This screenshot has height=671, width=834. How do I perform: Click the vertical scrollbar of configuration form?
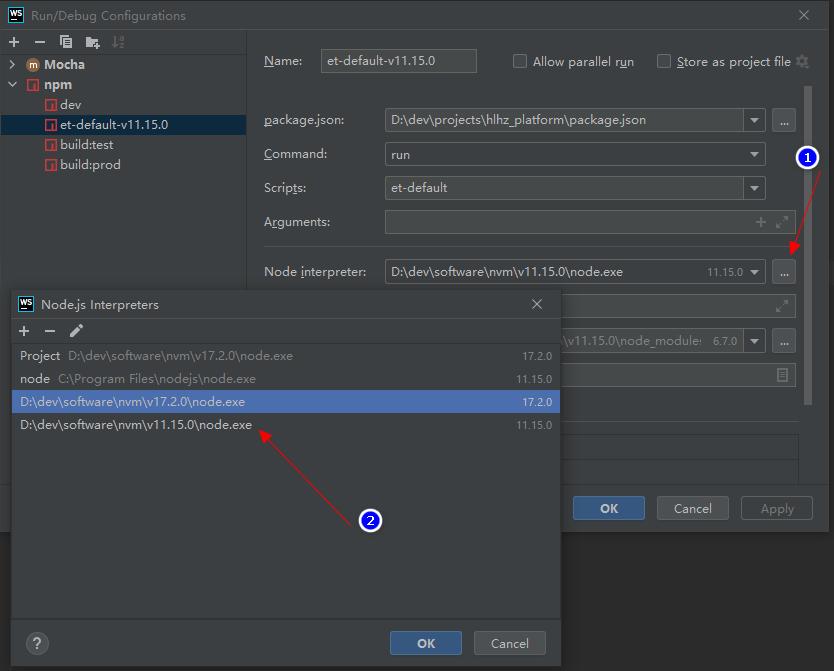click(x=808, y=245)
